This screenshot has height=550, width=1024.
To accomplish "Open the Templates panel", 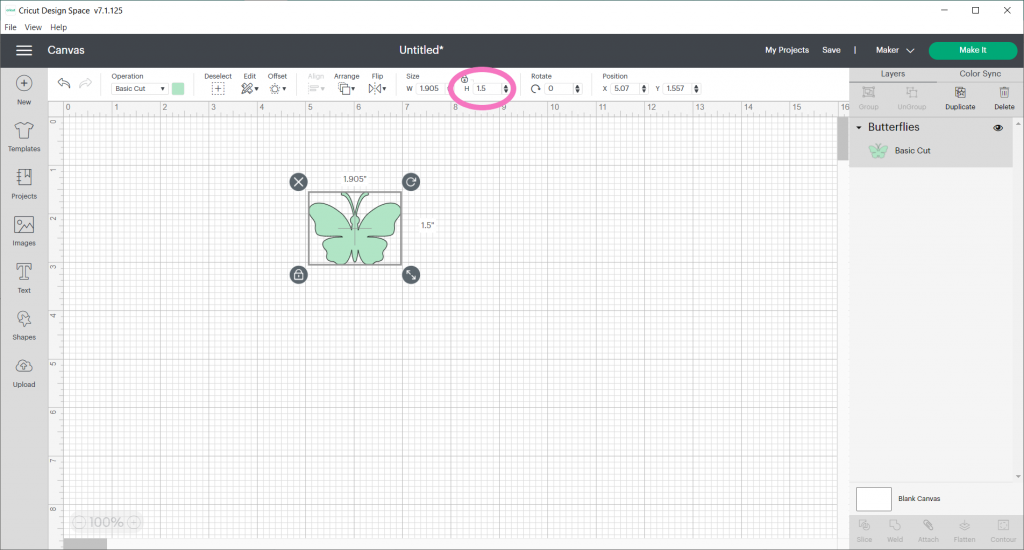I will pyautogui.click(x=24, y=137).
